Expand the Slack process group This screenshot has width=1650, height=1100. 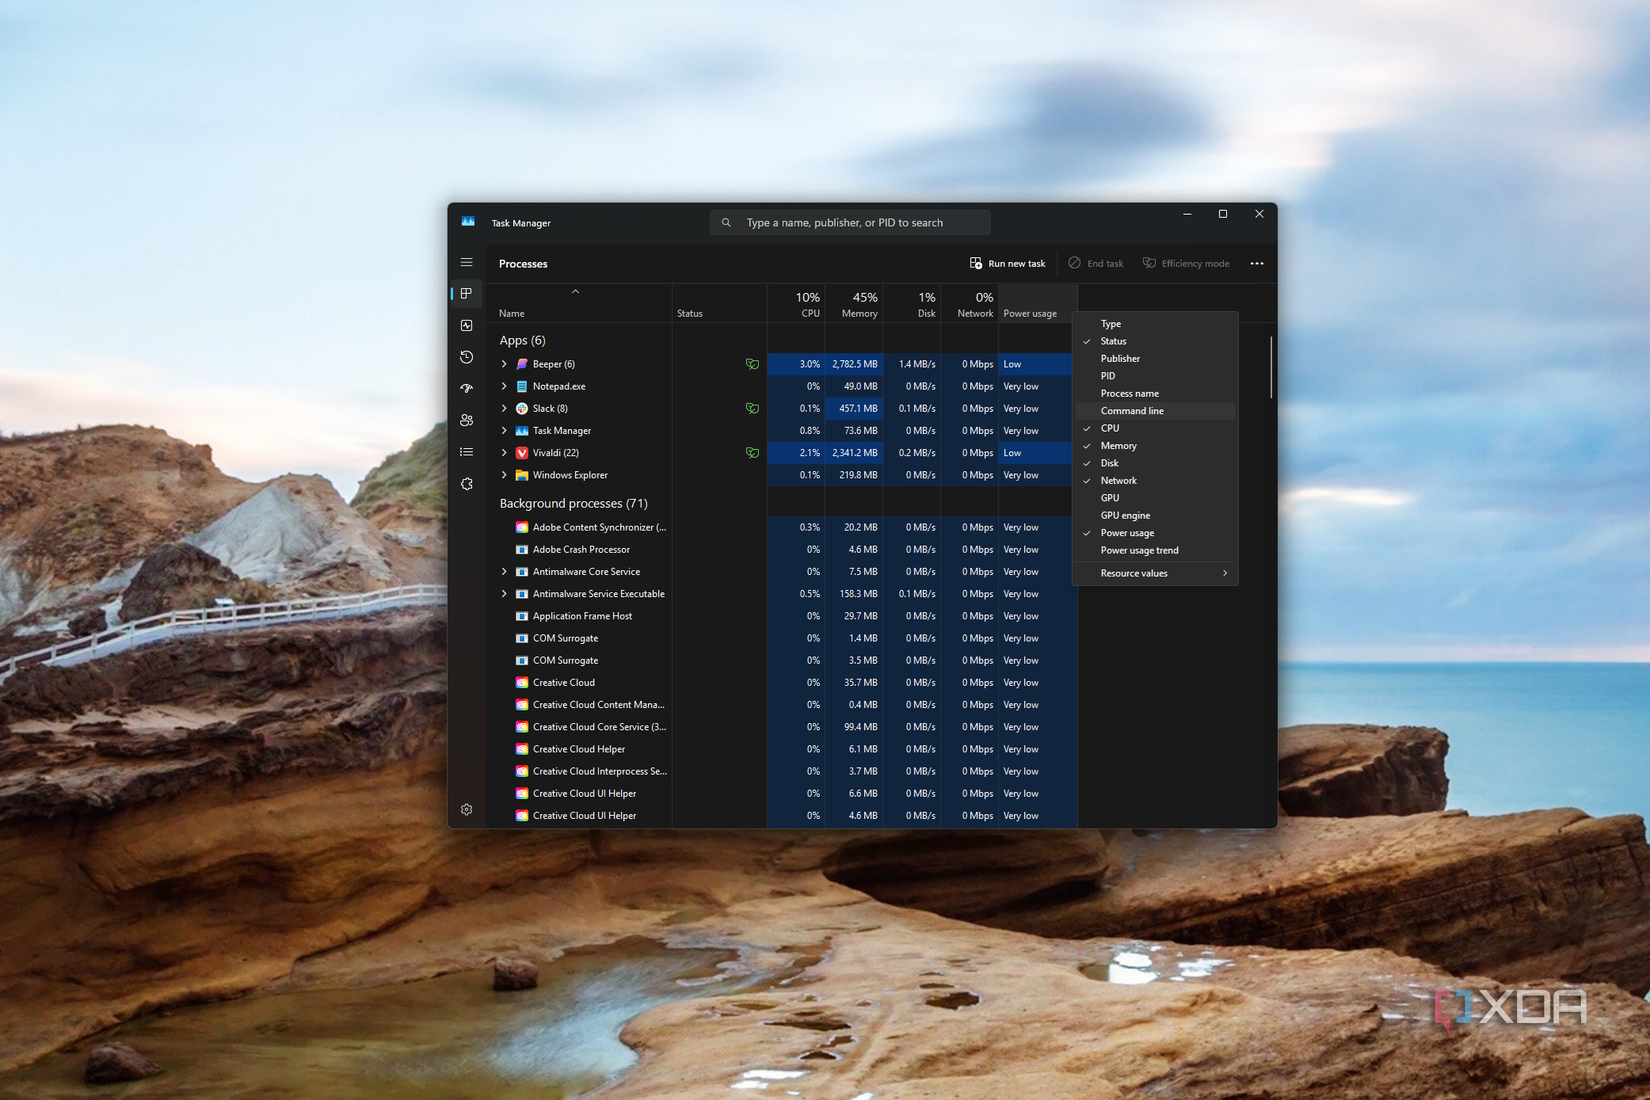504,408
